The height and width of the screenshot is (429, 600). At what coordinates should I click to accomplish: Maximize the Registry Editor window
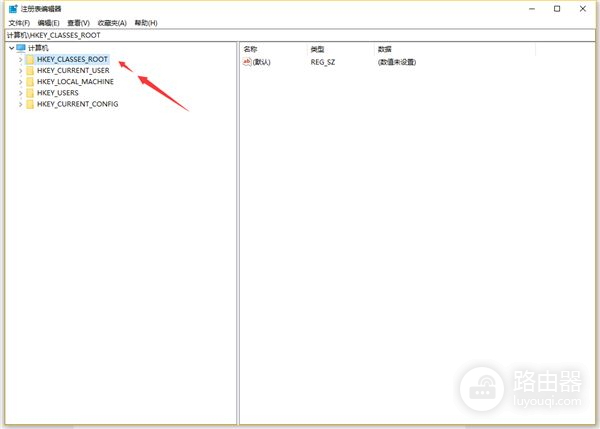pyautogui.click(x=557, y=9)
